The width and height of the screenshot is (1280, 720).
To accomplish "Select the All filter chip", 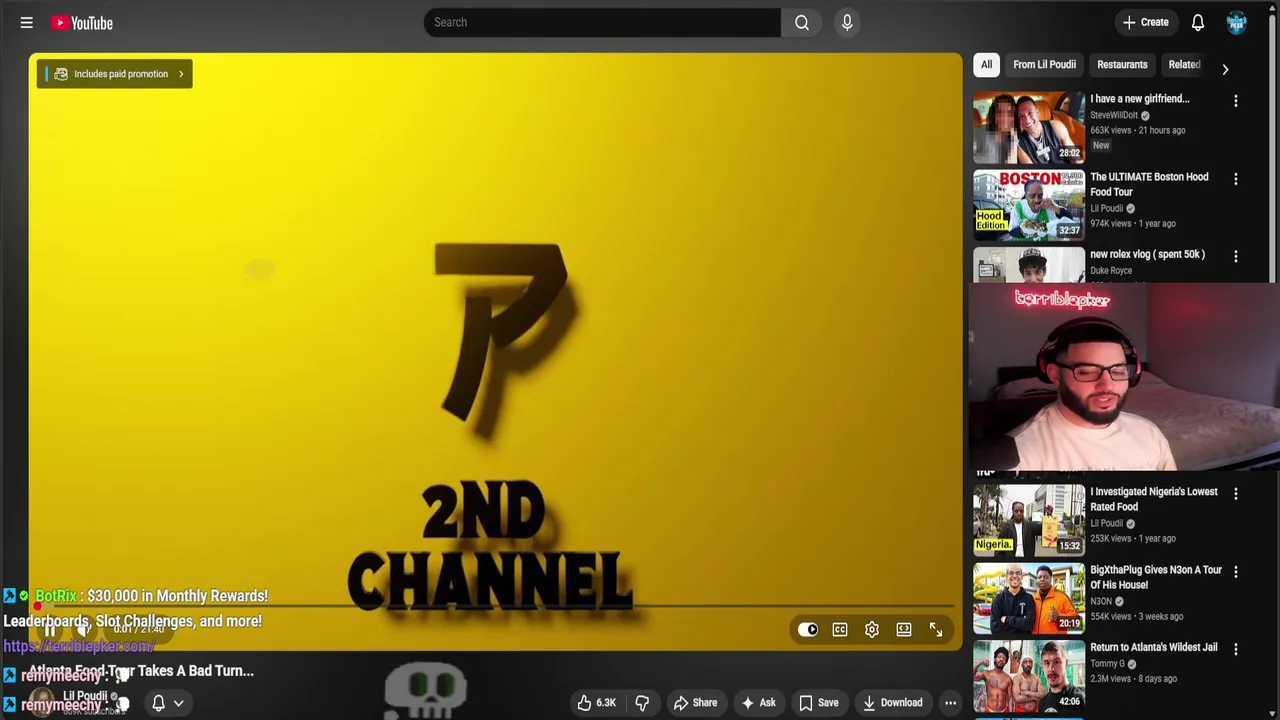I will [986, 64].
